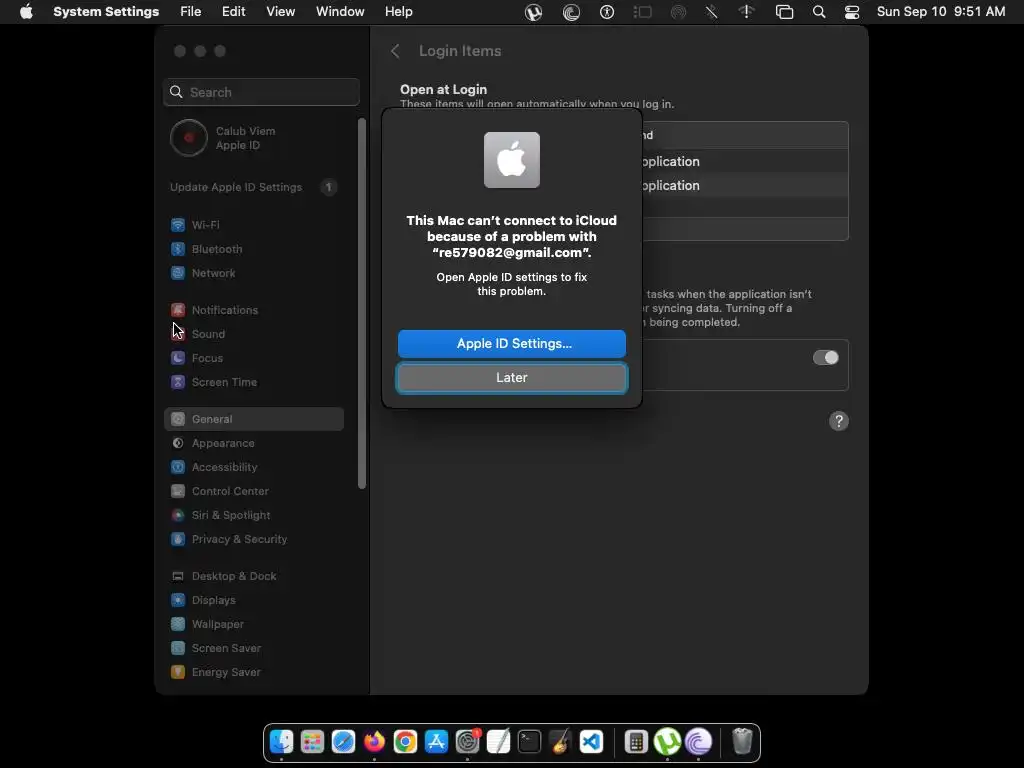Click the Apple ID Settings… button
This screenshot has width=1024, height=768.
coord(511,344)
